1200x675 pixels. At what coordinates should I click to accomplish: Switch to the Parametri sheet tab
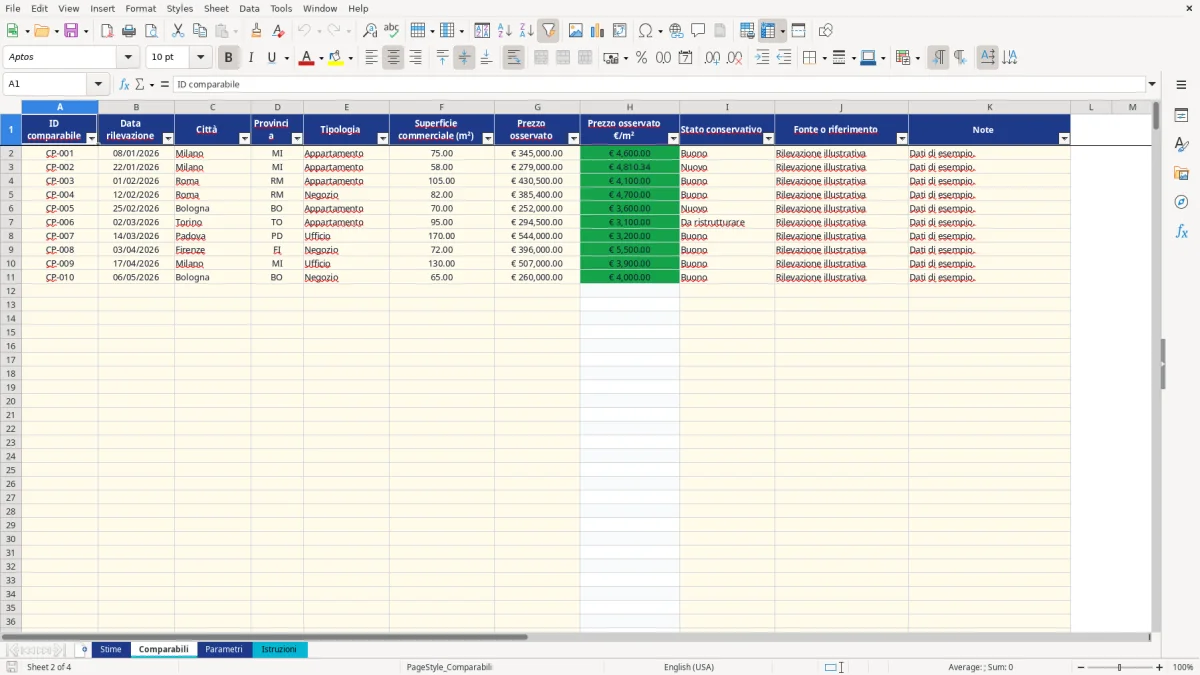(x=224, y=650)
